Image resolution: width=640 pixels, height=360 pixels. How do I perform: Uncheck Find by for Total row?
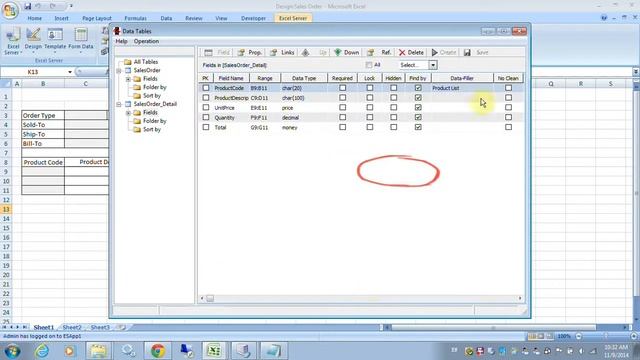(418, 127)
